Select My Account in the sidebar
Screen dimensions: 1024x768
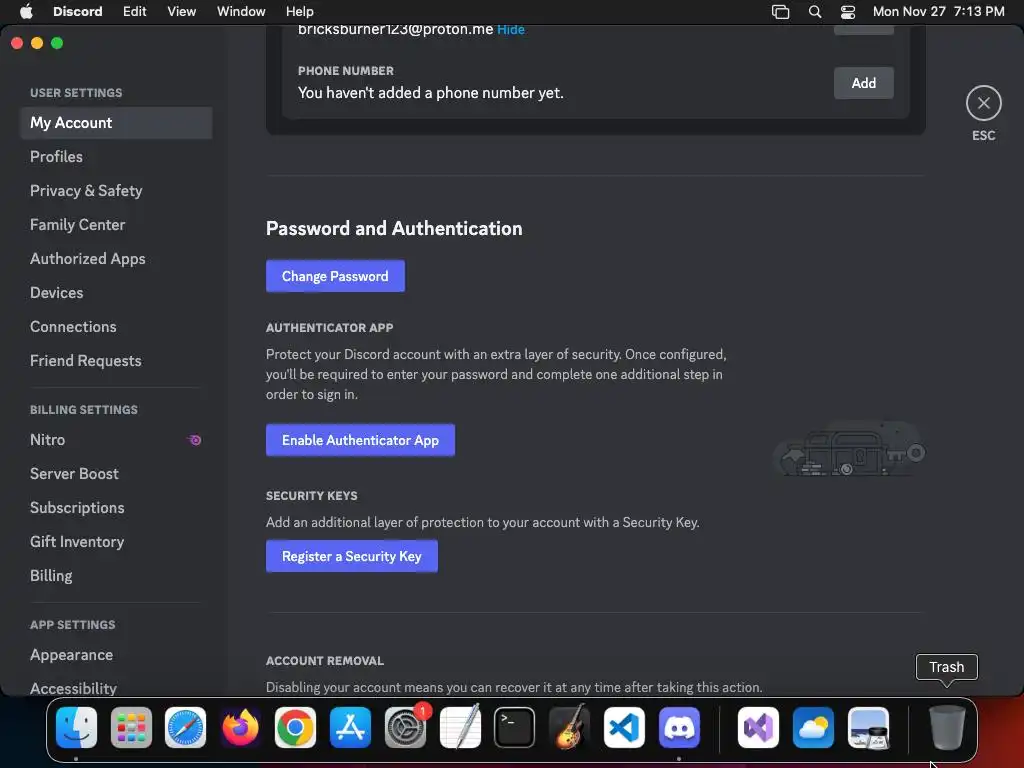pos(116,123)
